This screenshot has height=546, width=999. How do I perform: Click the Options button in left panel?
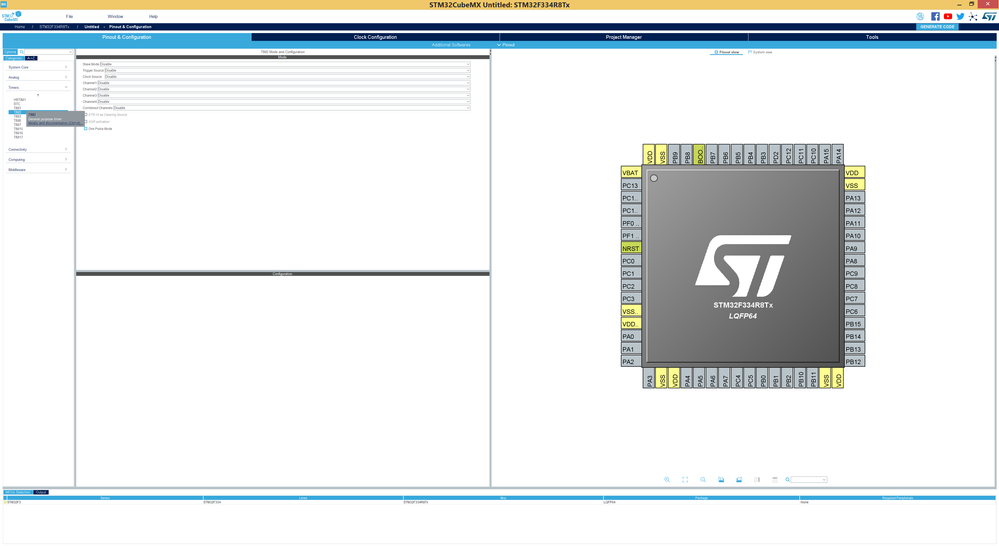[10, 52]
